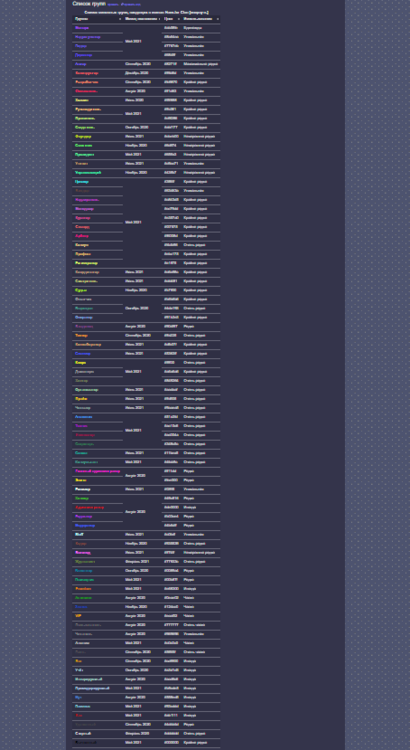Open the 'править код' link beside the heading

coord(131,4)
